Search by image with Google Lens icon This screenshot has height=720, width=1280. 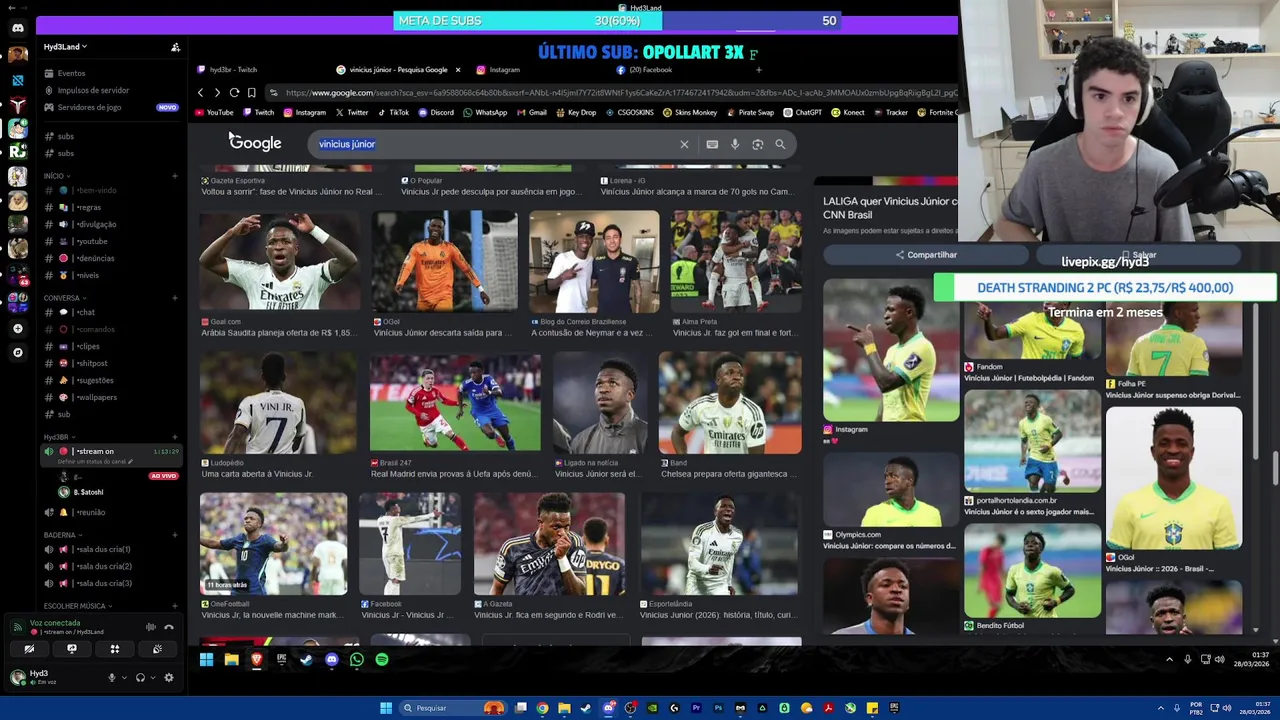point(757,144)
